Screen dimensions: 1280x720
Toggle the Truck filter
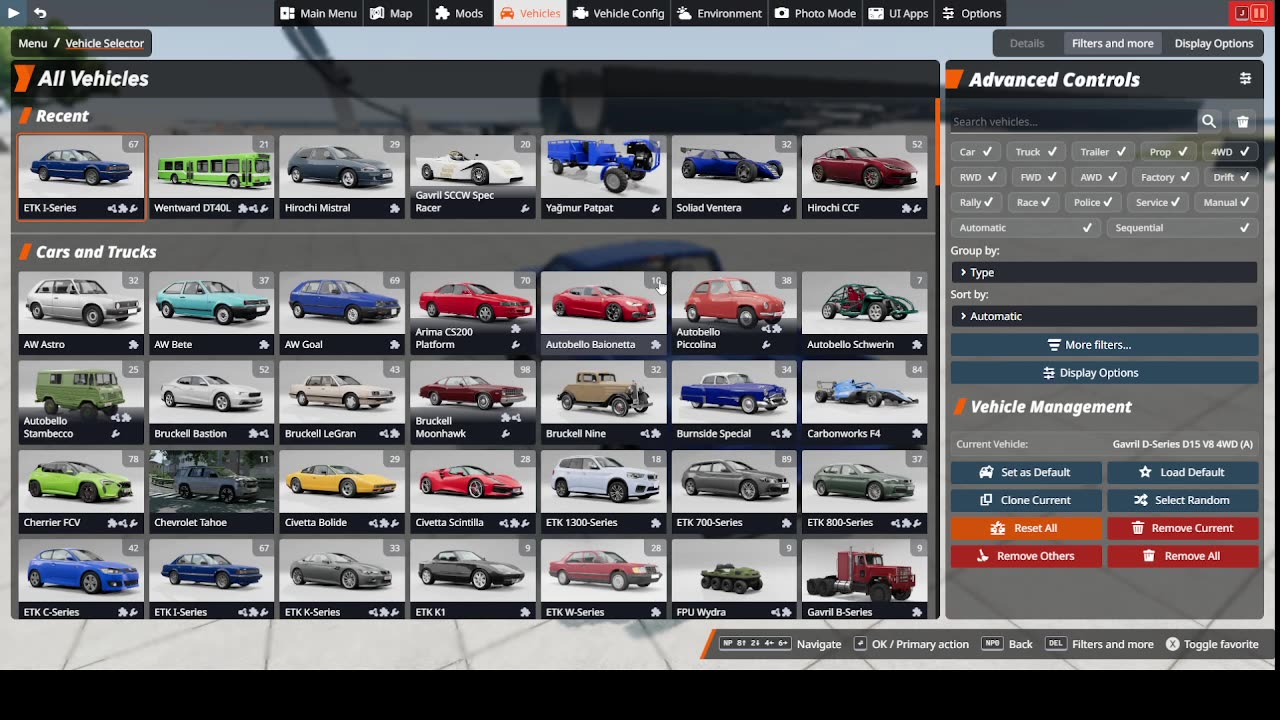point(1036,152)
